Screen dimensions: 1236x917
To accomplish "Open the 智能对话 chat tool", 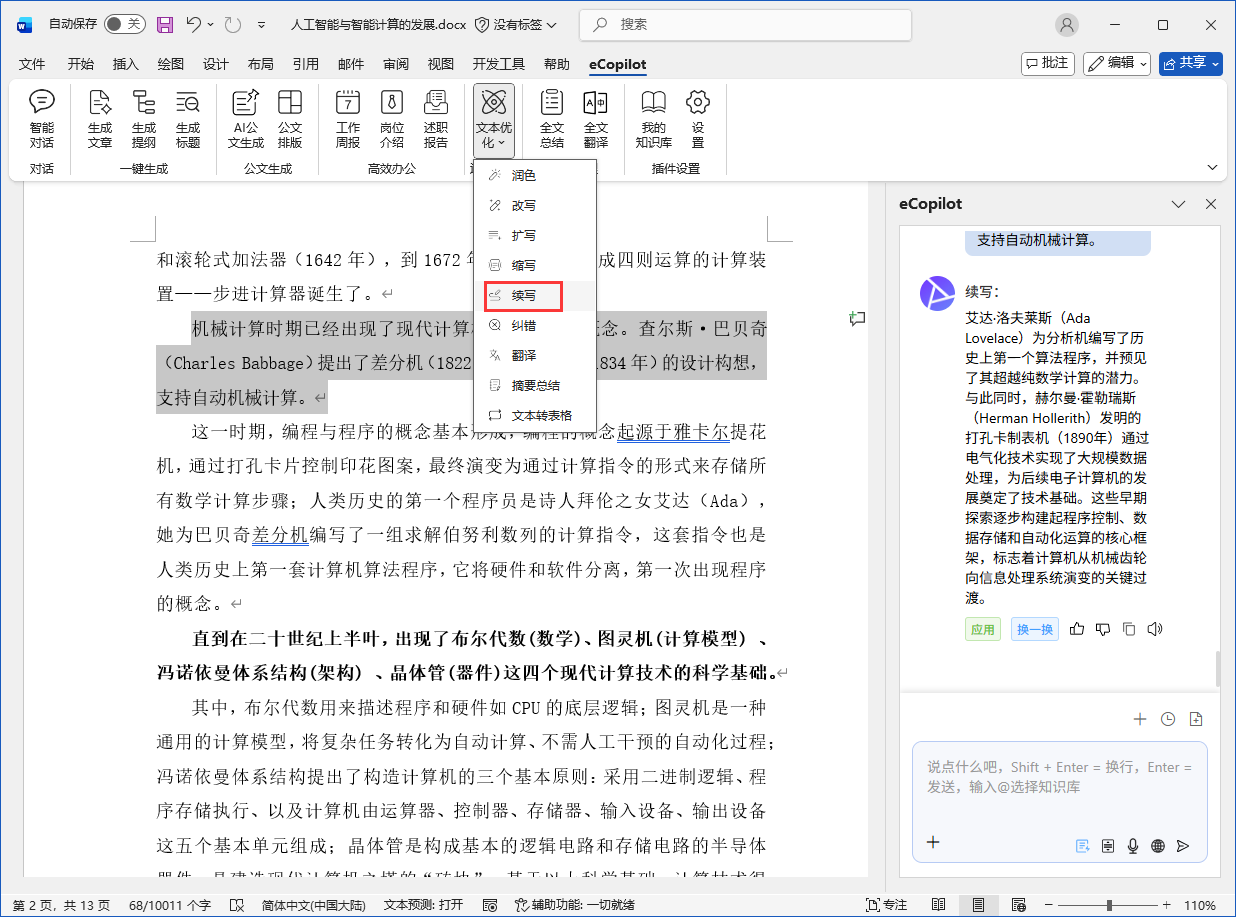I will pyautogui.click(x=42, y=118).
